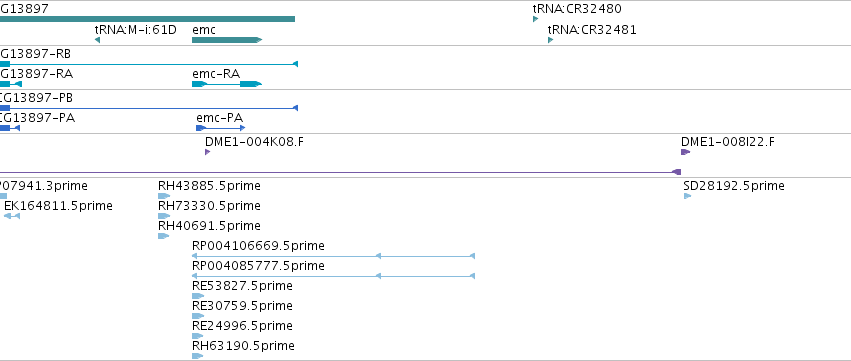
Task: Click the RE30759.5prime label
Action: click(243, 306)
